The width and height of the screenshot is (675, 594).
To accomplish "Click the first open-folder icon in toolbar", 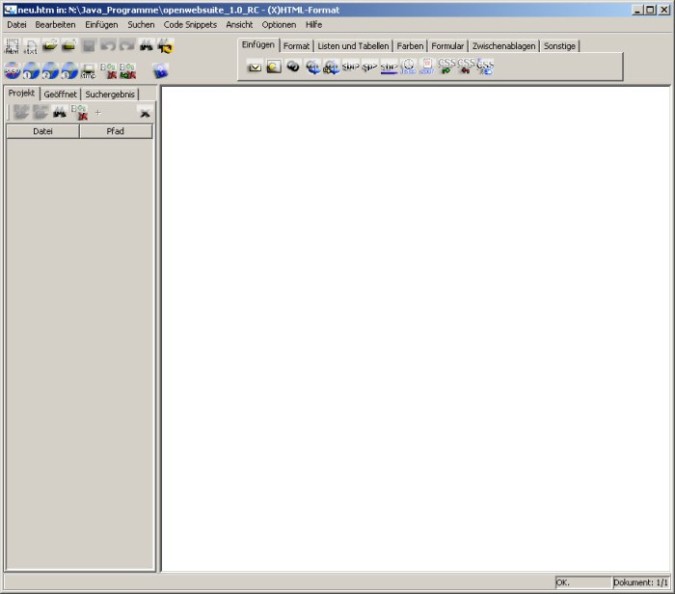I will tap(50, 45).
